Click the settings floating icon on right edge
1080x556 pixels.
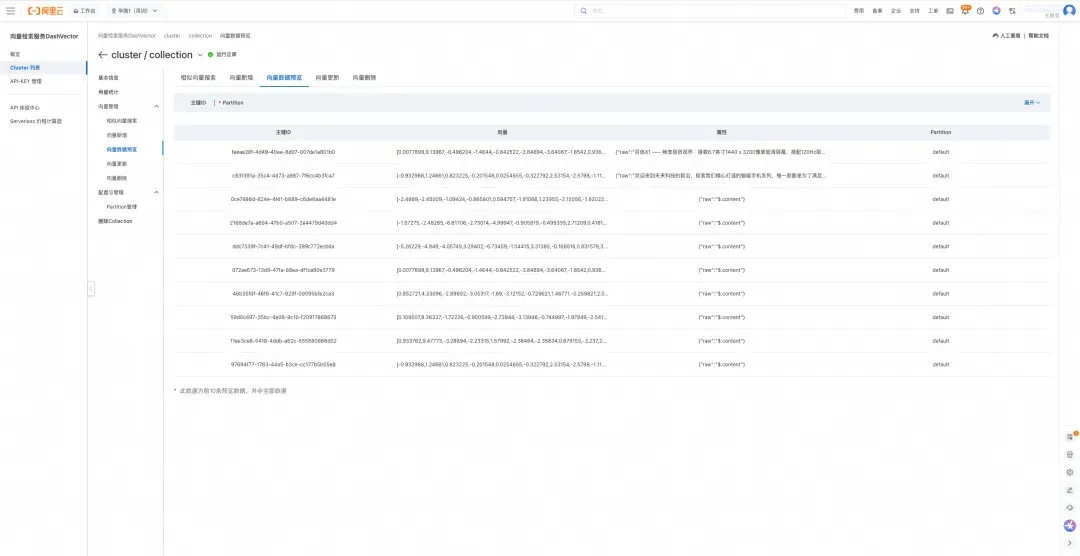[1070, 472]
